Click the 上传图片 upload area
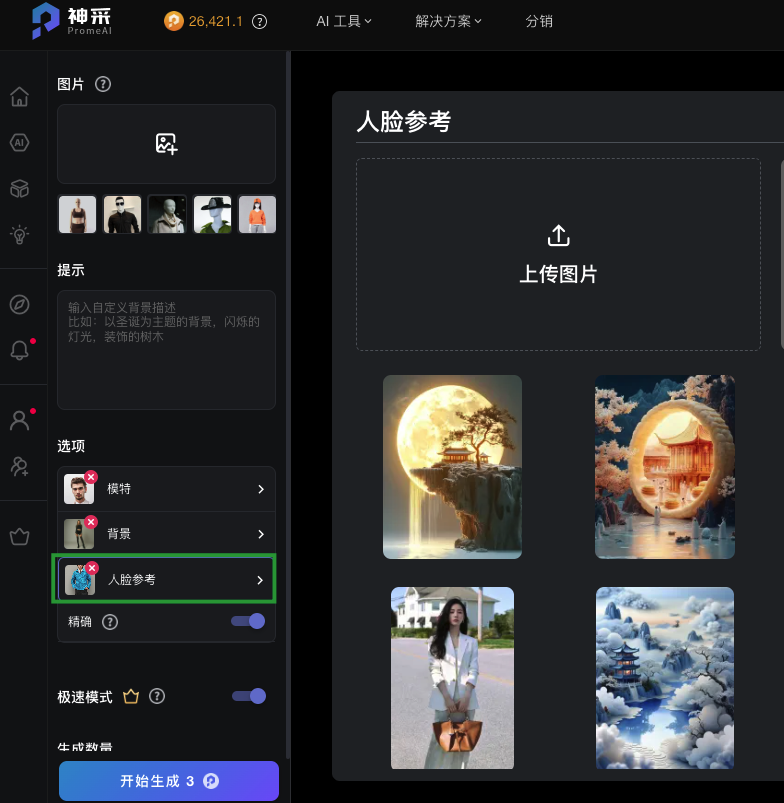This screenshot has height=803, width=784. [558, 254]
